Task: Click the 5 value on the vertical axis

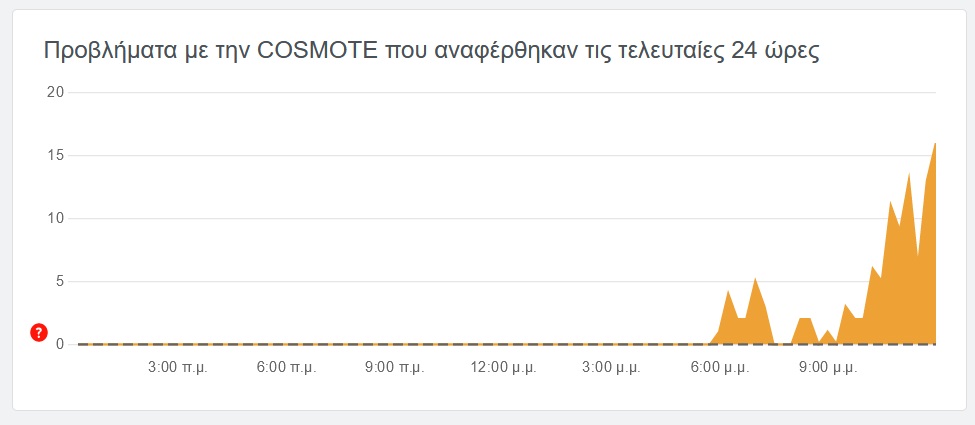Action: [60, 281]
